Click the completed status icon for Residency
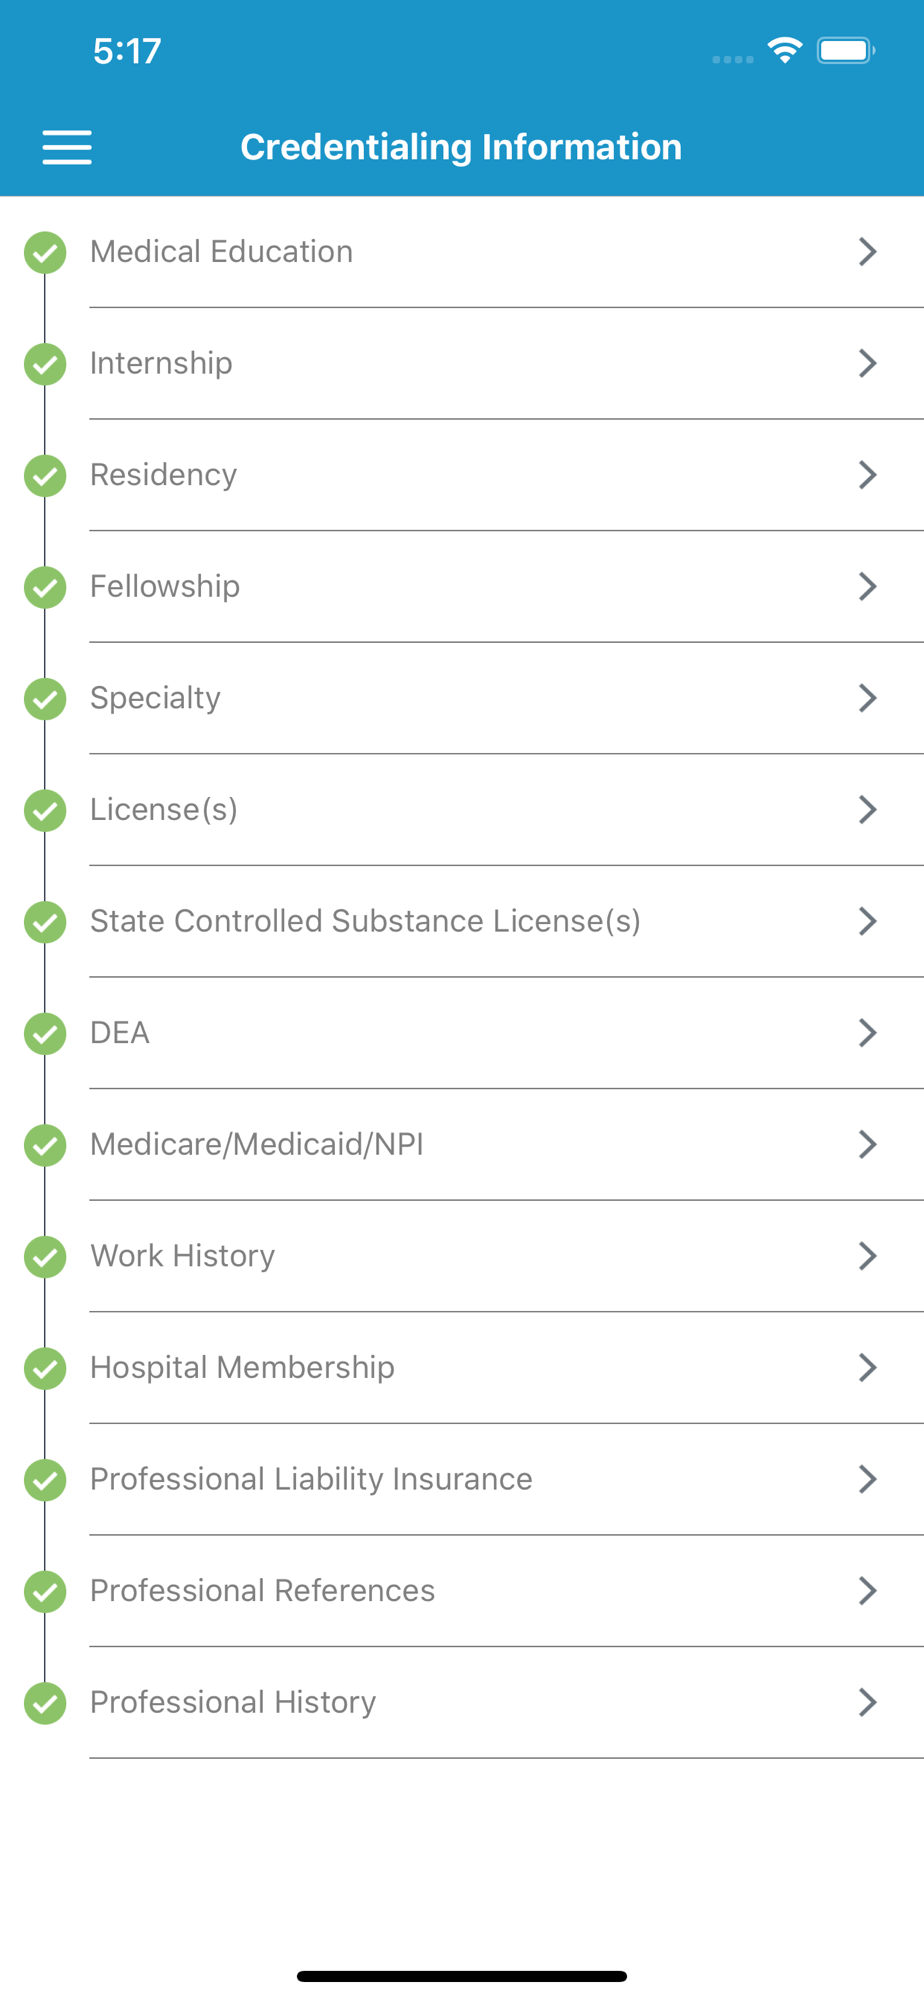The width and height of the screenshot is (924, 2000). (x=45, y=475)
